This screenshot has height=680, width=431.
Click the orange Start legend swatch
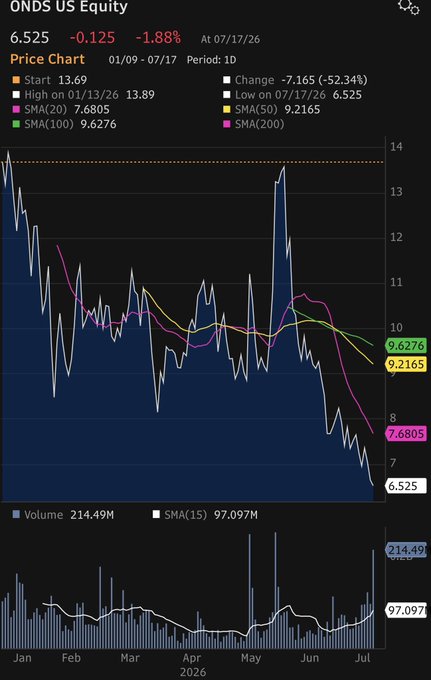tap(16, 80)
